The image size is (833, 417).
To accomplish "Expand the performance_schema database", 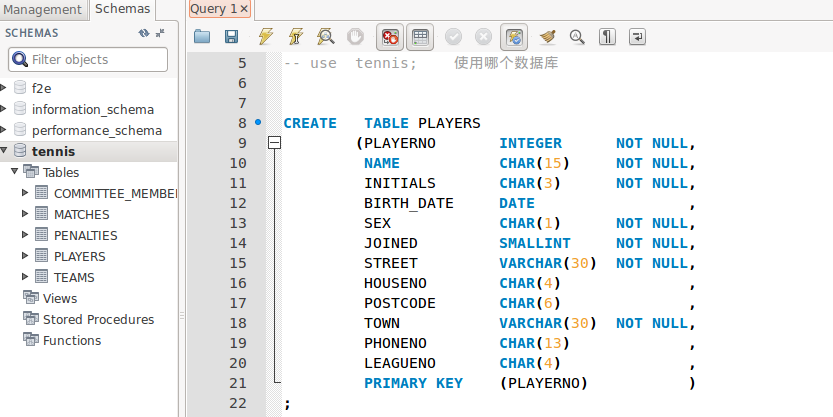I will tap(4, 130).
